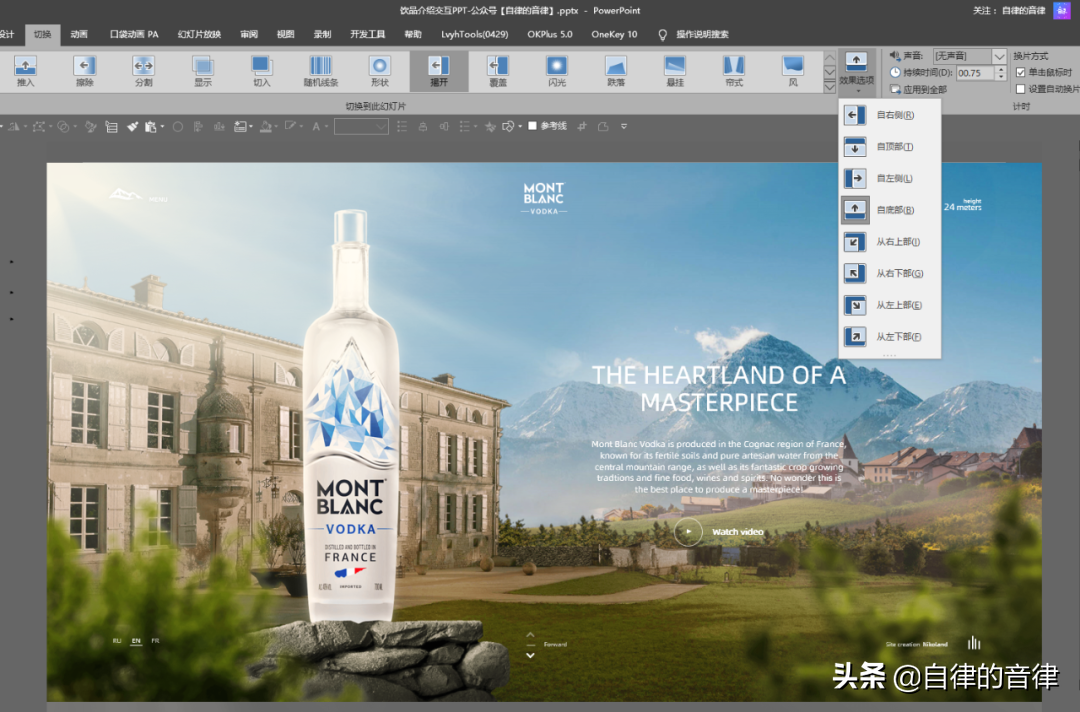
Task: Switch to the OKPlus 5.0 tab
Action: (x=550, y=34)
